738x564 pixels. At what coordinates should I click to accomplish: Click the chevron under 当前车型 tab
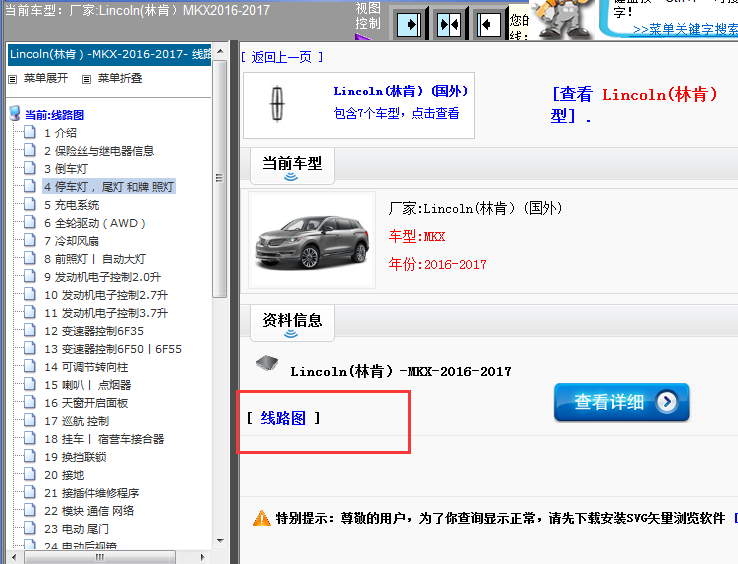pyautogui.click(x=291, y=177)
